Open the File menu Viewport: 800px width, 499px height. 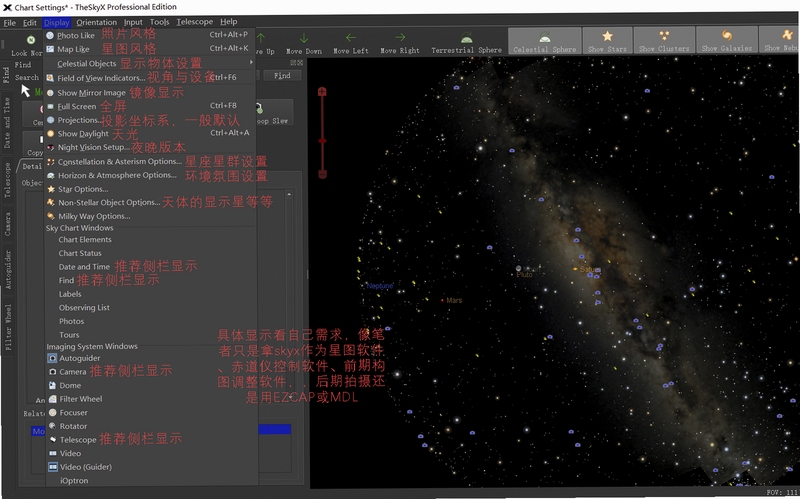[9, 22]
